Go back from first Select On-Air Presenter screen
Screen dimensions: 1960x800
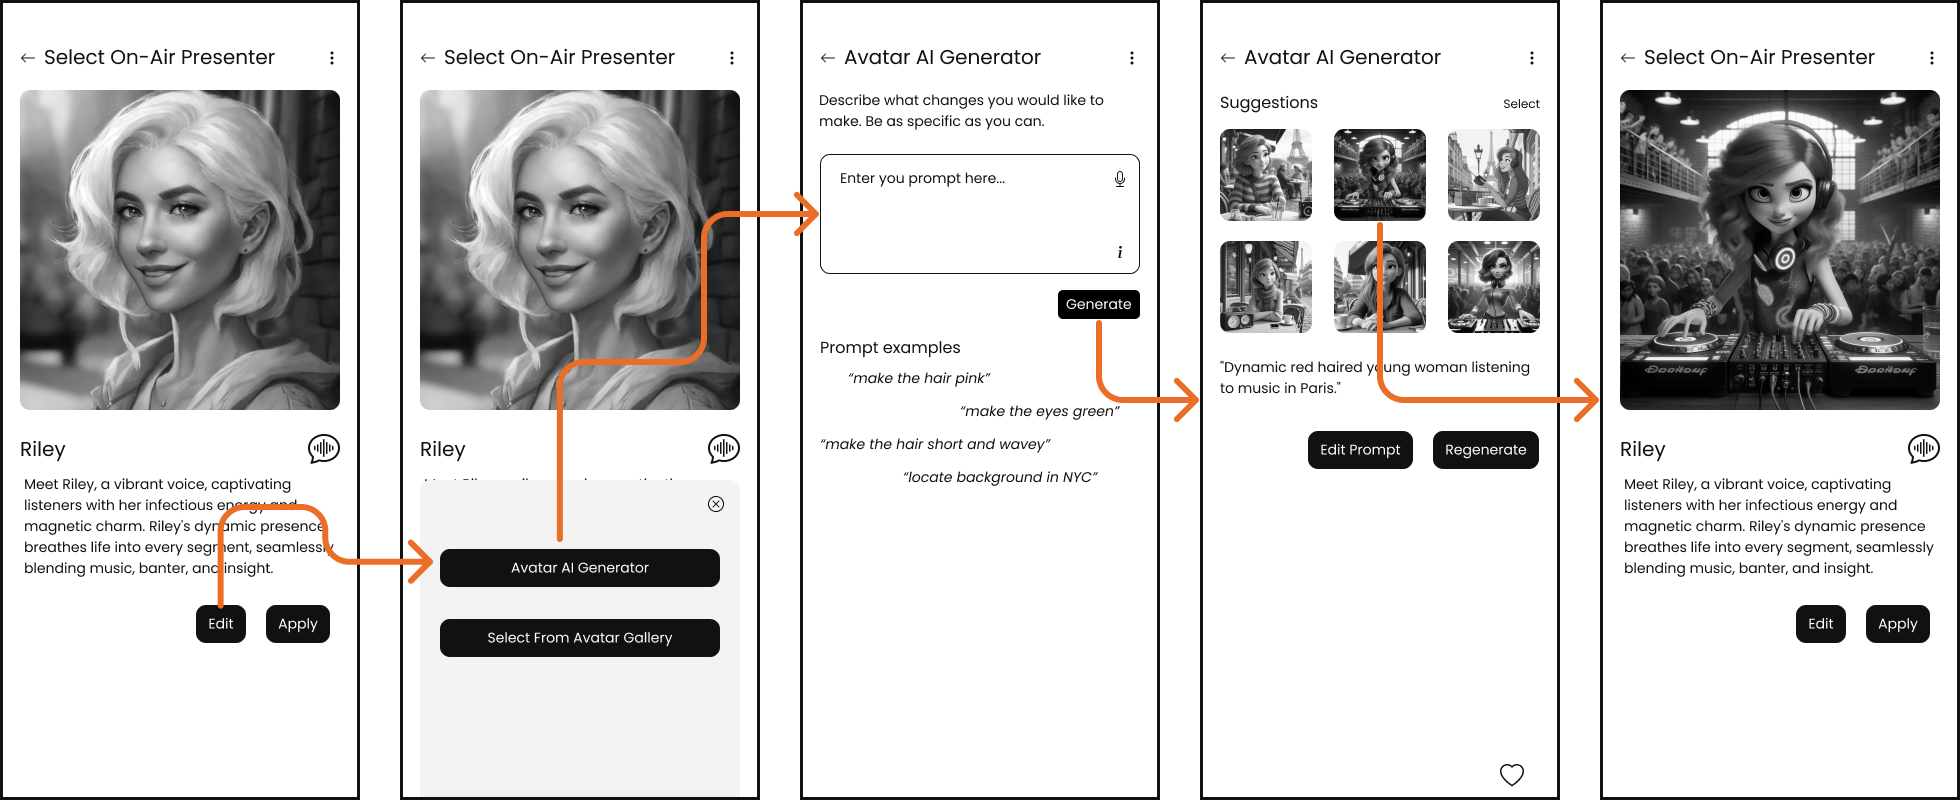coord(28,58)
